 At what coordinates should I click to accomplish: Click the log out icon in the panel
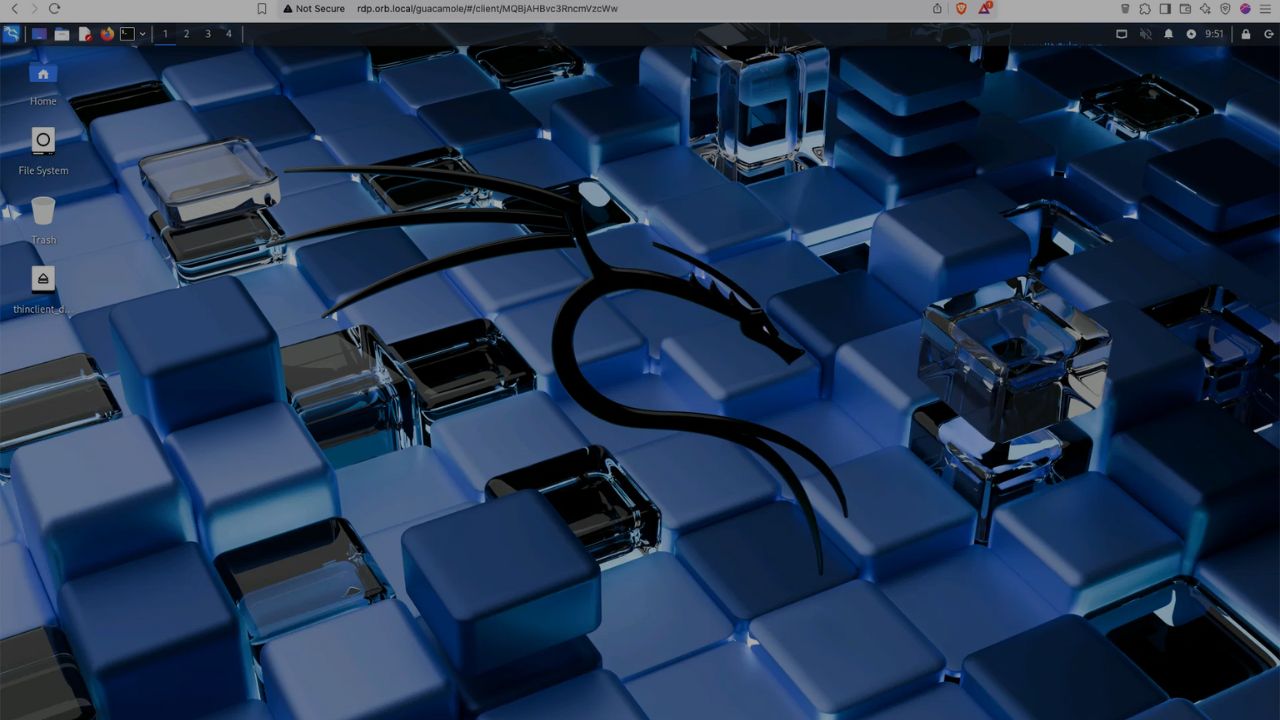click(1268, 34)
